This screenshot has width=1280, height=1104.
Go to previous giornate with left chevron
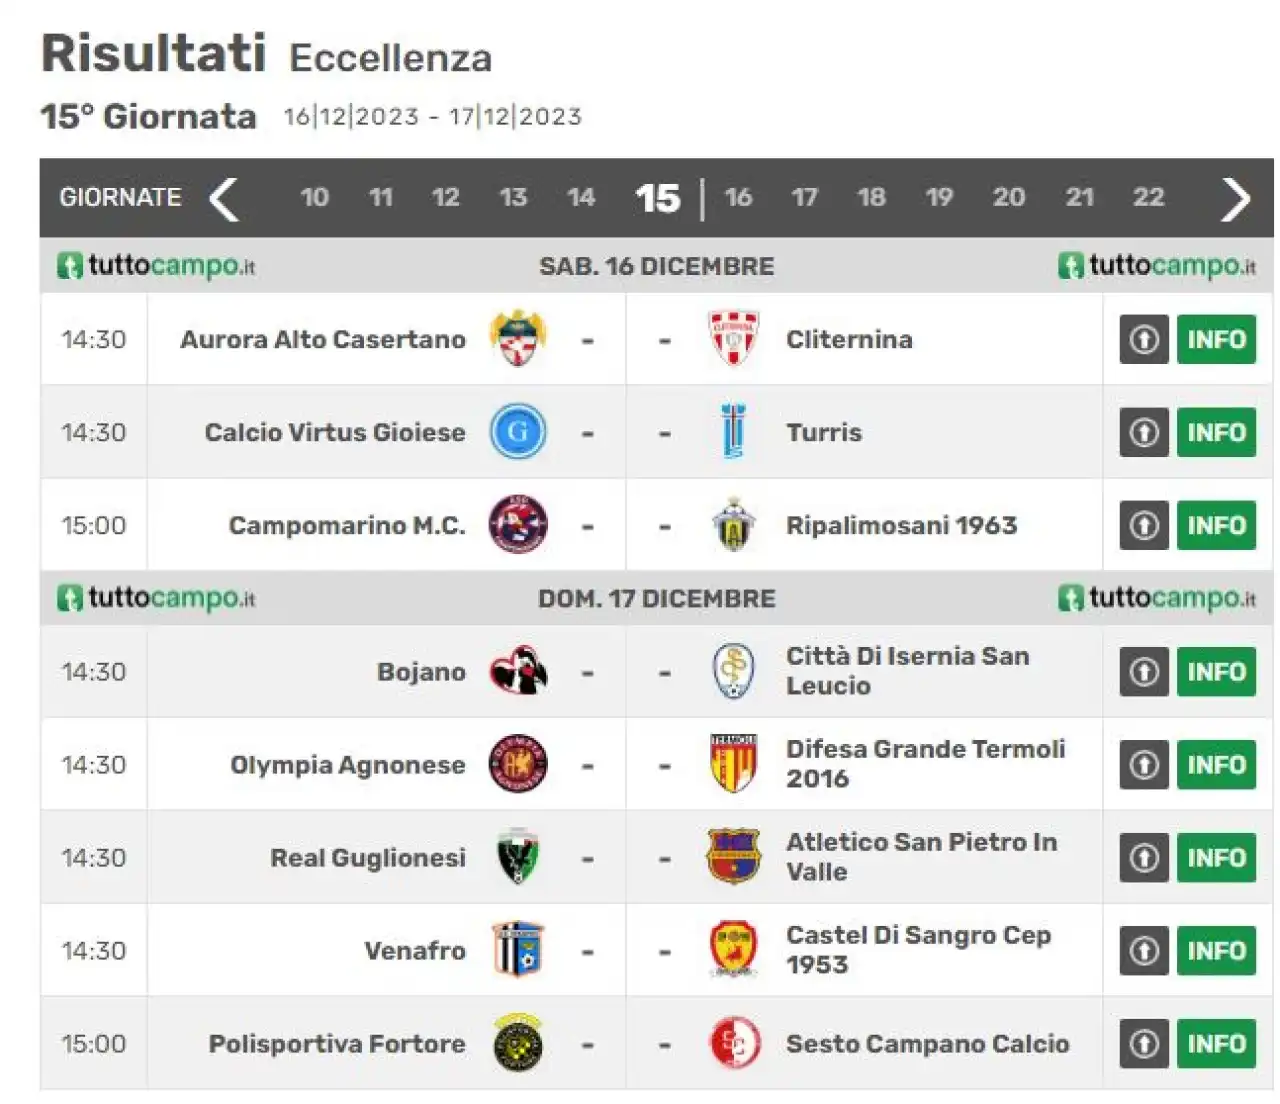(x=223, y=198)
